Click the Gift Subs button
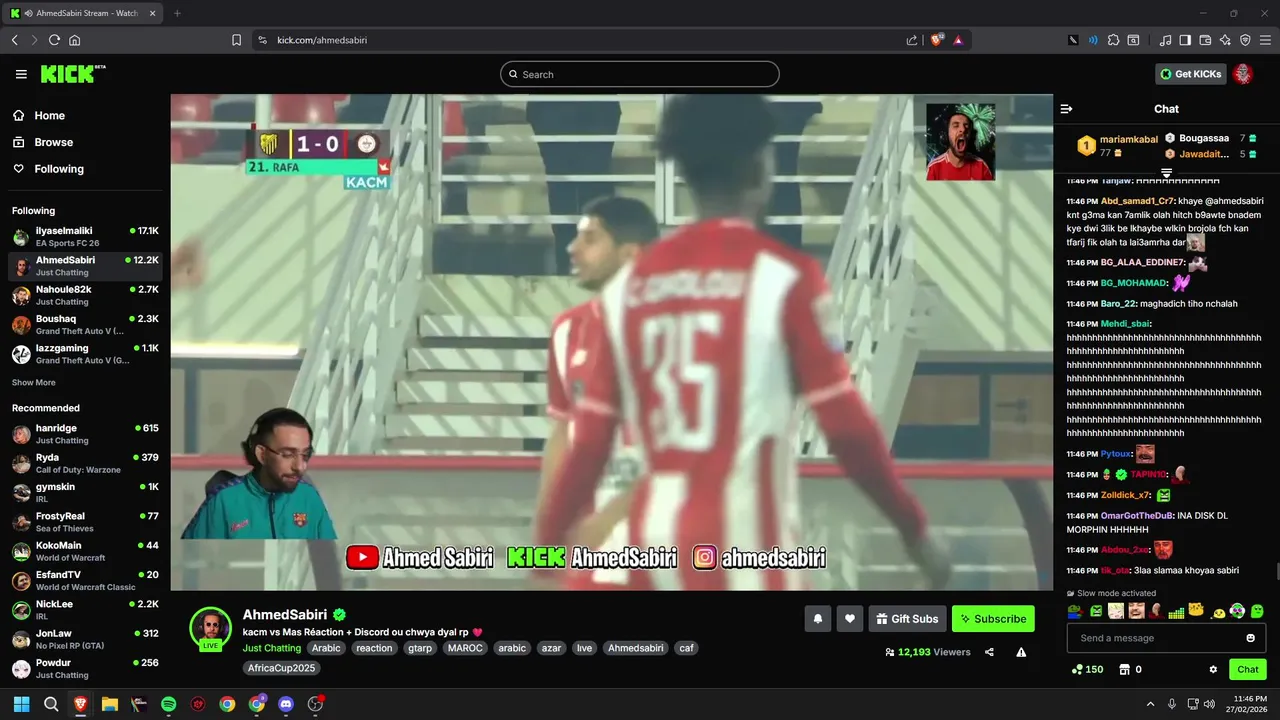 point(907,619)
